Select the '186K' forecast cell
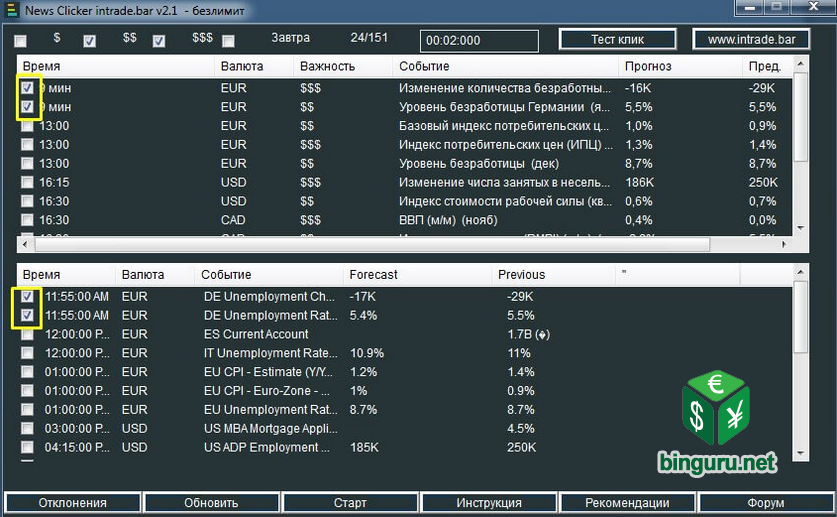The width and height of the screenshot is (837, 517). [x=639, y=182]
